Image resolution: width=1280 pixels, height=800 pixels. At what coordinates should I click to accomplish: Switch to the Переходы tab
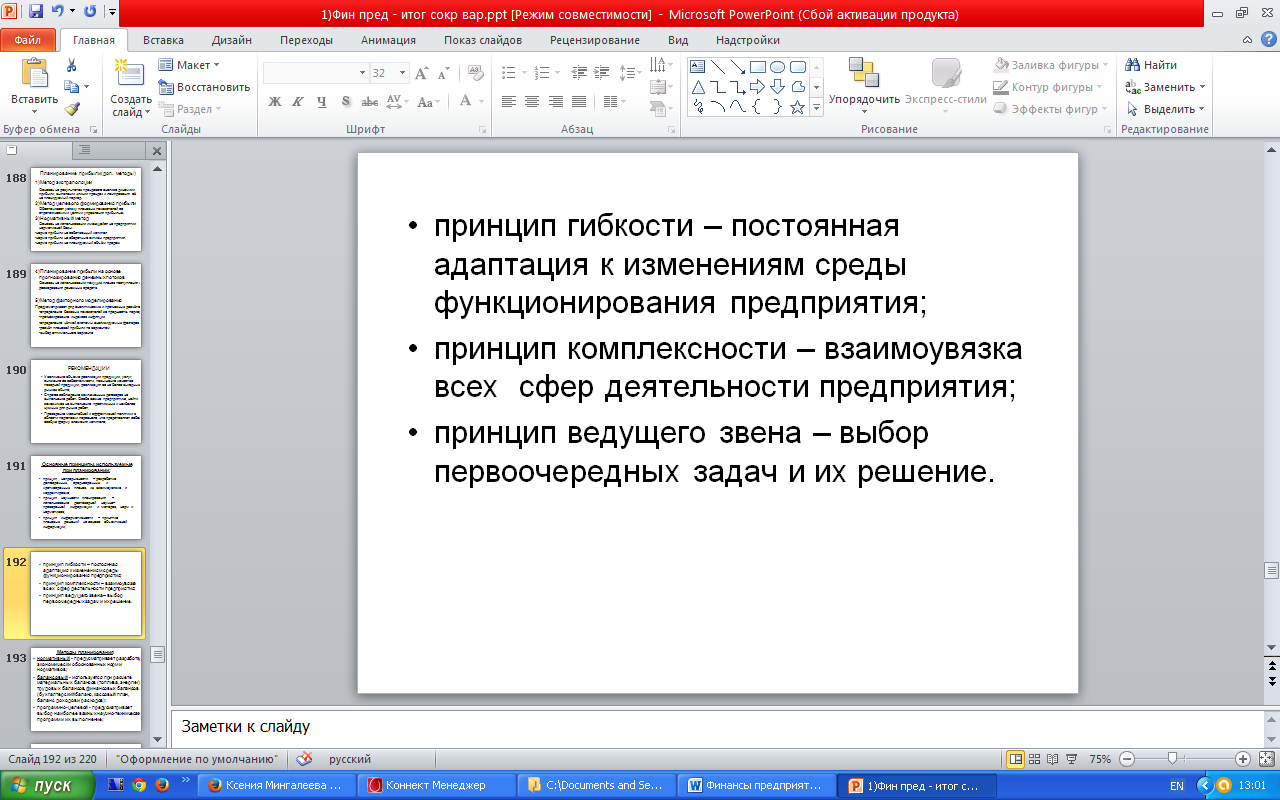(x=307, y=40)
